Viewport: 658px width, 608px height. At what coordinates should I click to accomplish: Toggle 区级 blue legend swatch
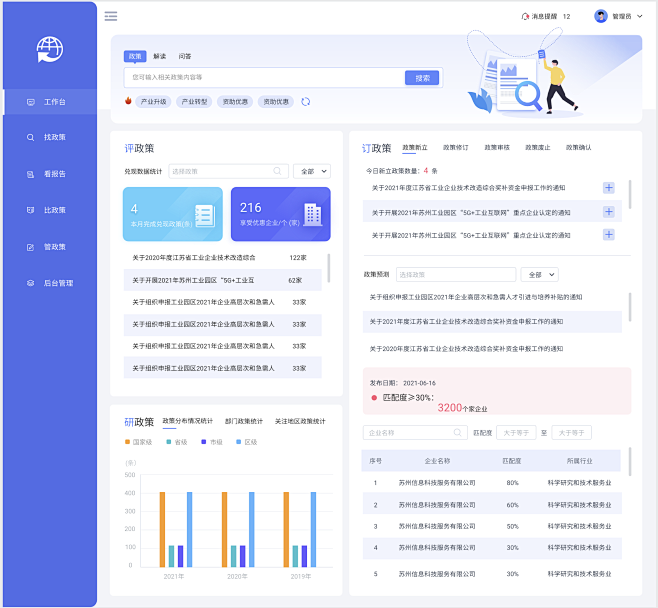pos(238,442)
